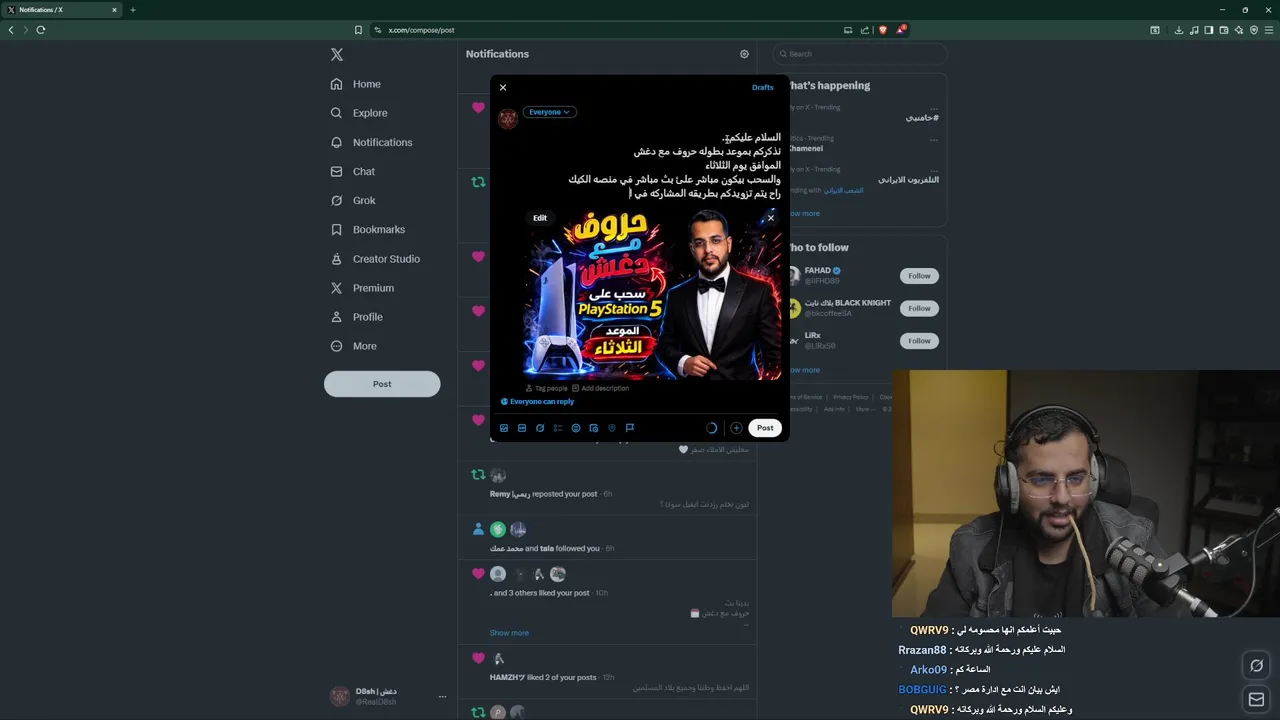Open the browser hamburger menu
This screenshot has height=720, width=1280.
[1269, 30]
